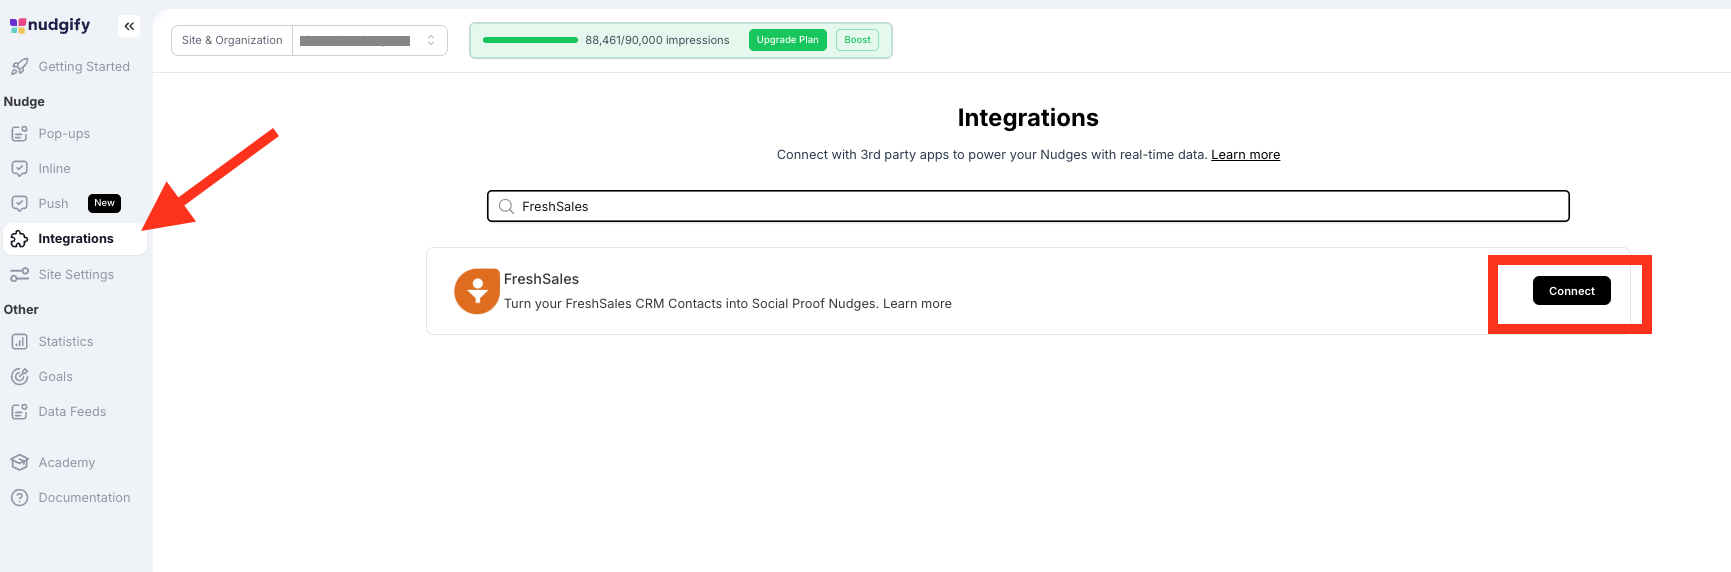Open Learn more link in FreshSales description

point(917,304)
